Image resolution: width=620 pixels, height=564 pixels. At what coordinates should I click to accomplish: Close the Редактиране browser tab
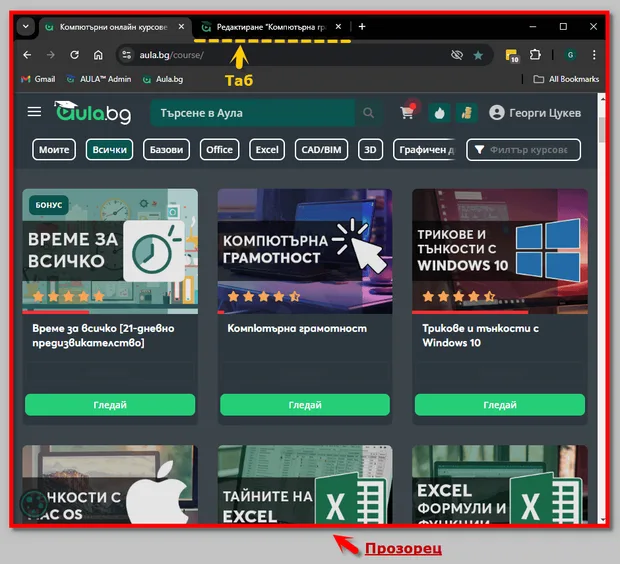click(x=338, y=26)
